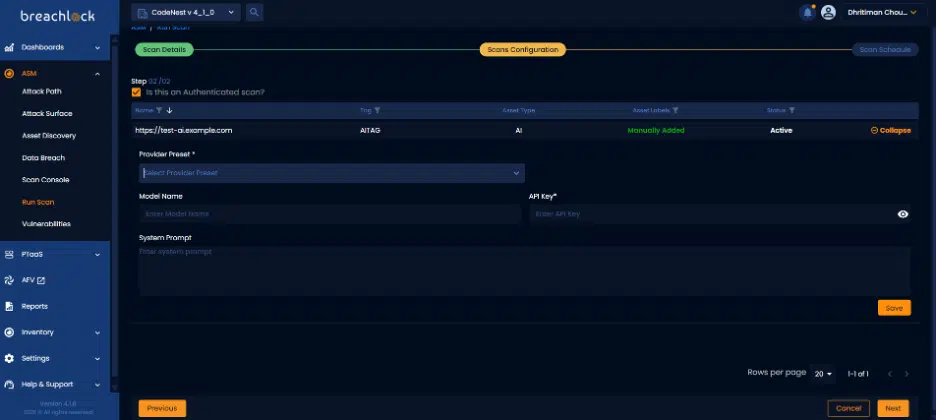Click the Next button
The height and width of the screenshot is (420, 936).
893,409
